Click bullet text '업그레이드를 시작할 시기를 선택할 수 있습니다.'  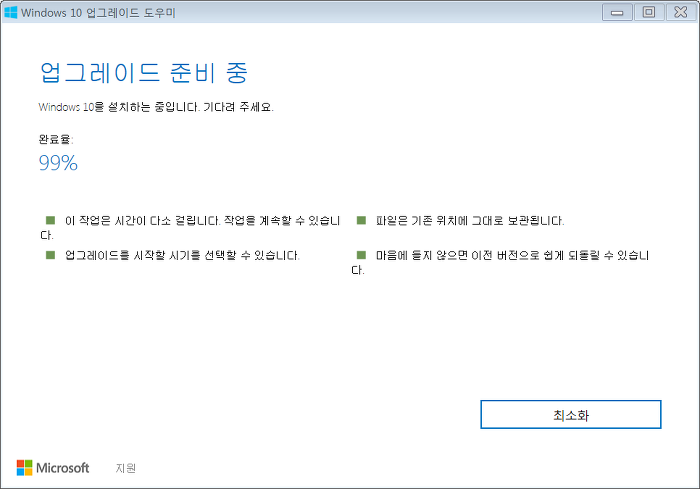pos(182,255)
